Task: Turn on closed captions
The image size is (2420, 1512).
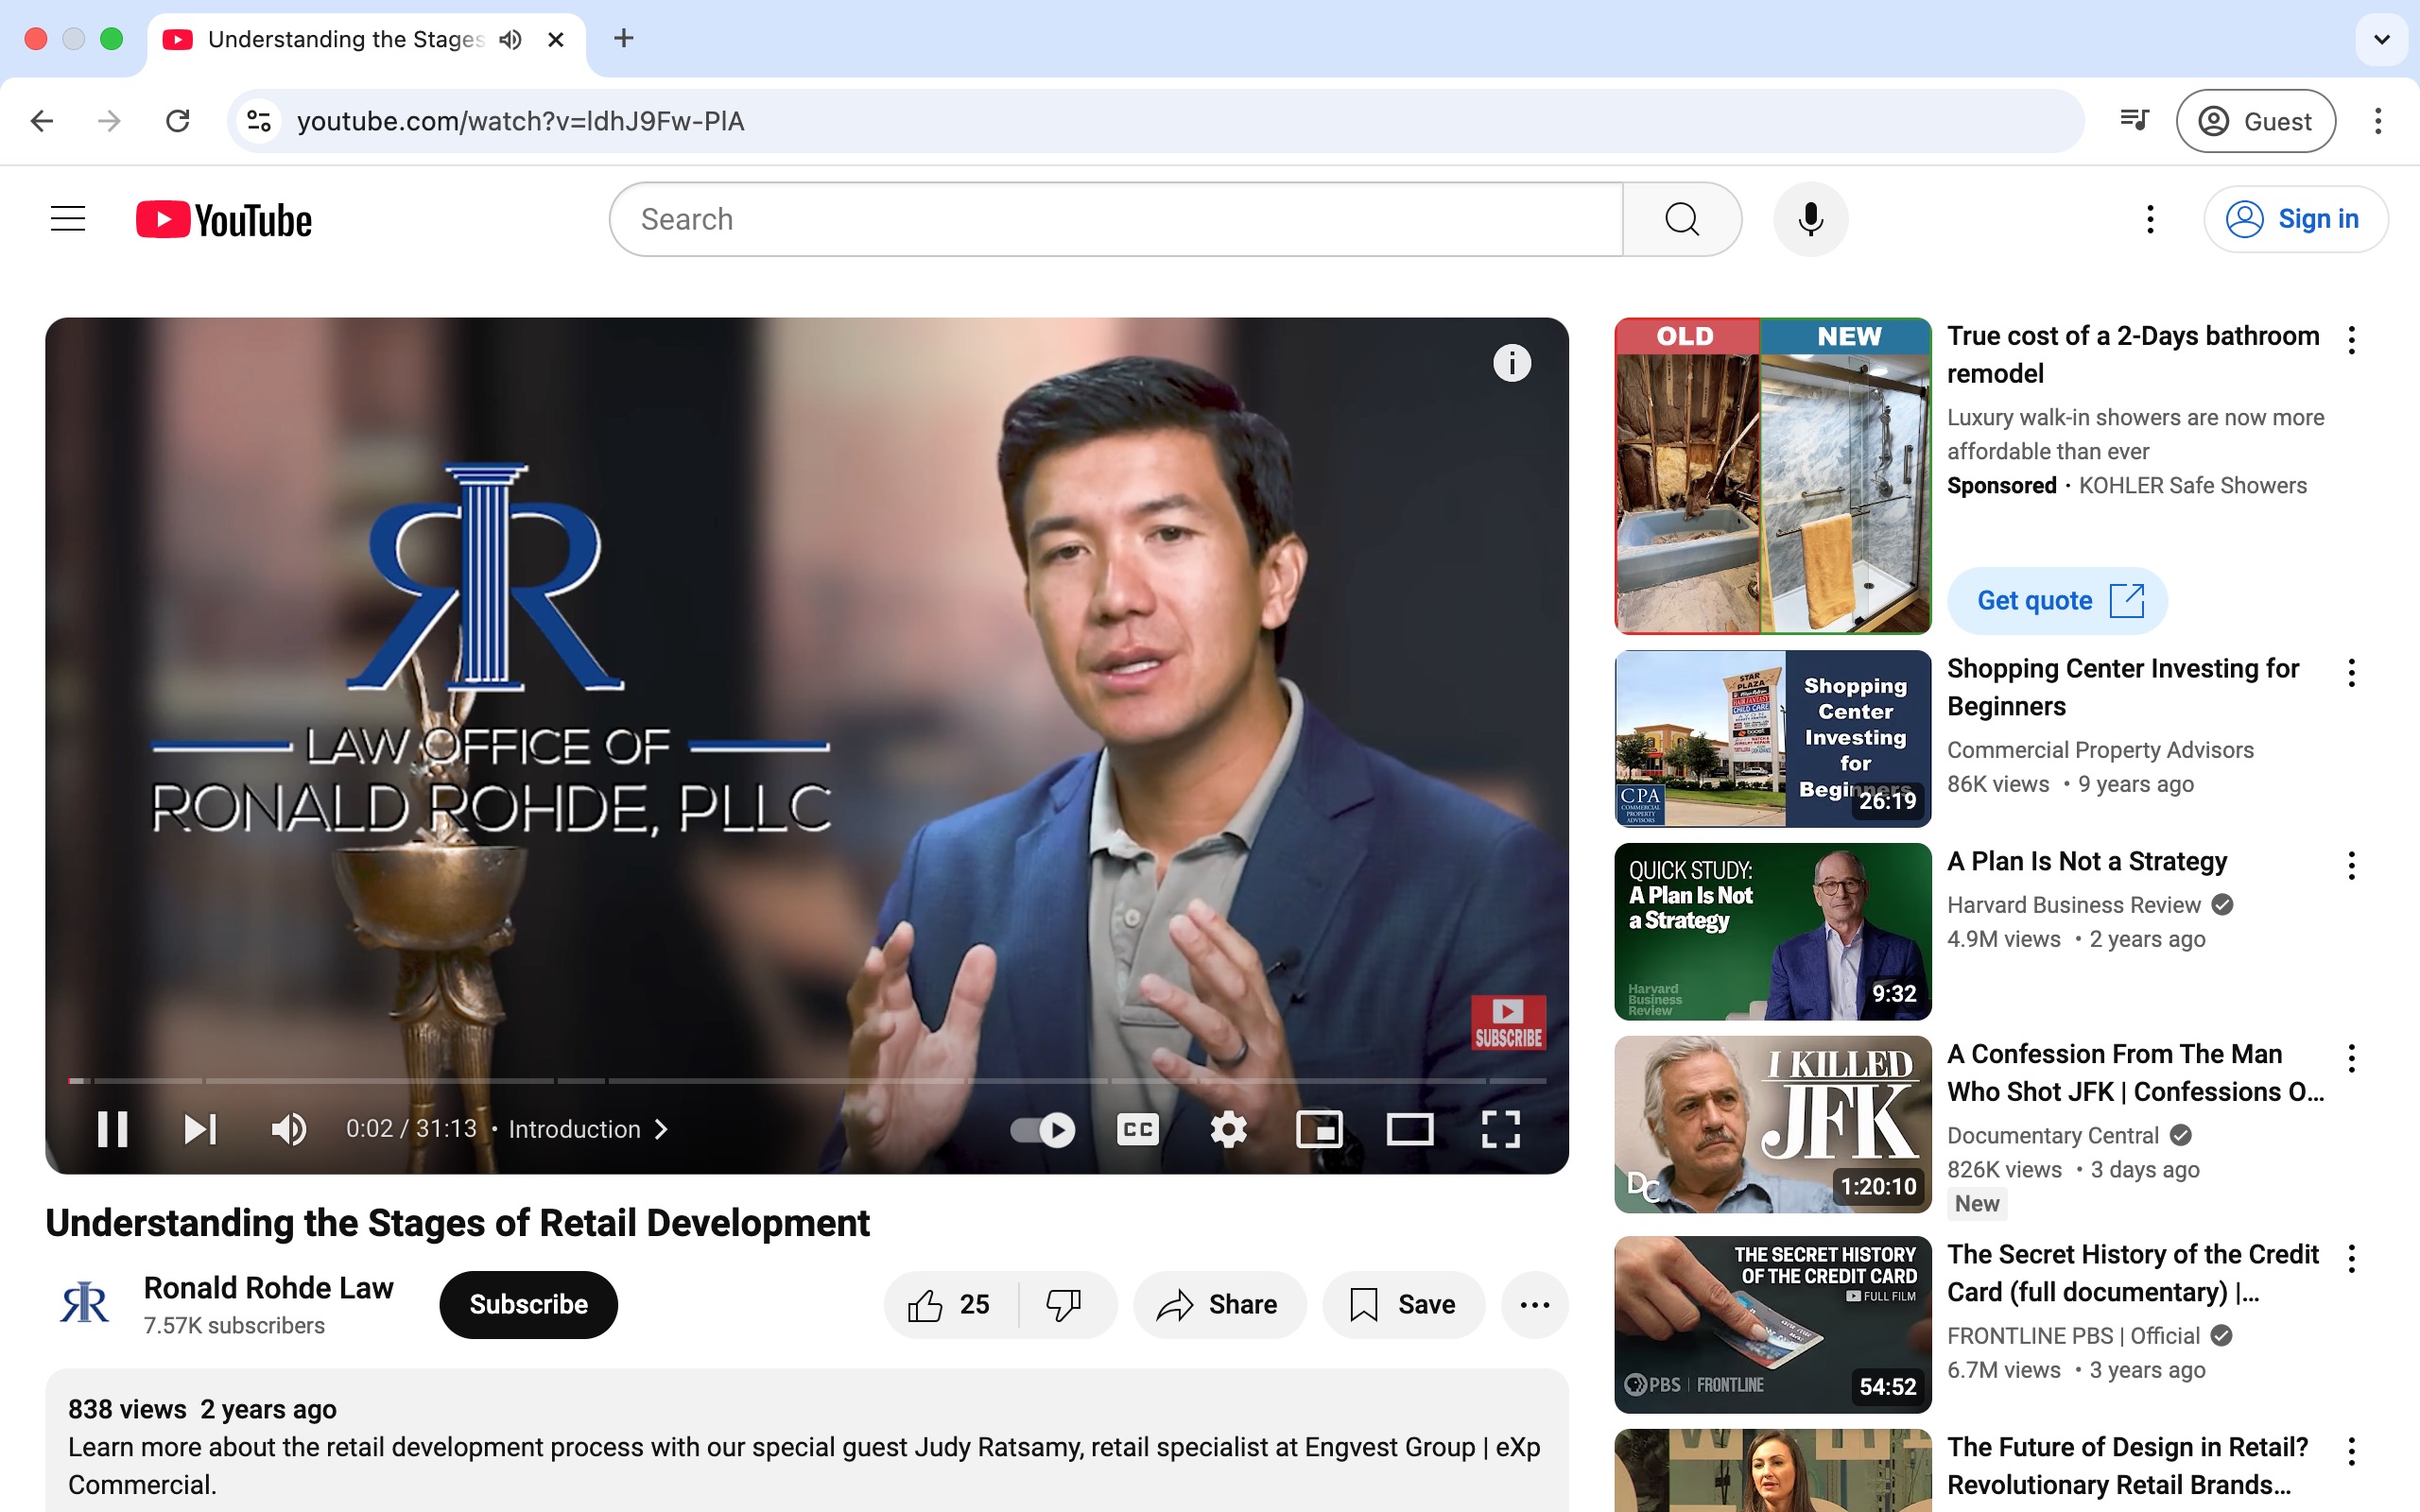Action: tap(1137, 1129)
